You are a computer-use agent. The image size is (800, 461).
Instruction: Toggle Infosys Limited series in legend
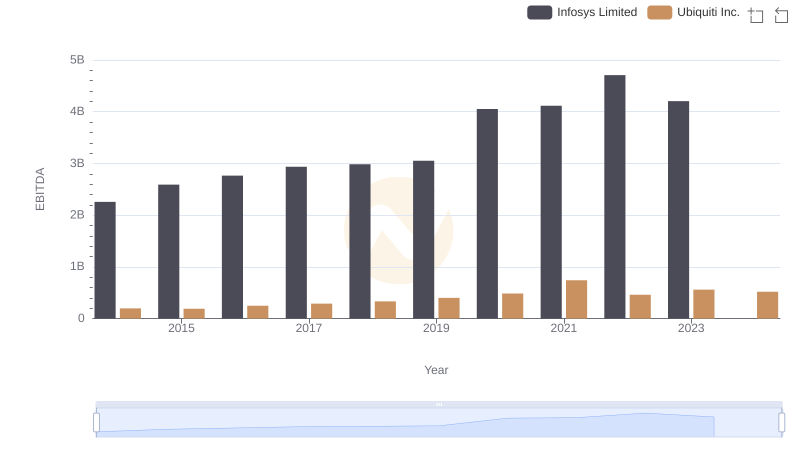click(582, 12)
